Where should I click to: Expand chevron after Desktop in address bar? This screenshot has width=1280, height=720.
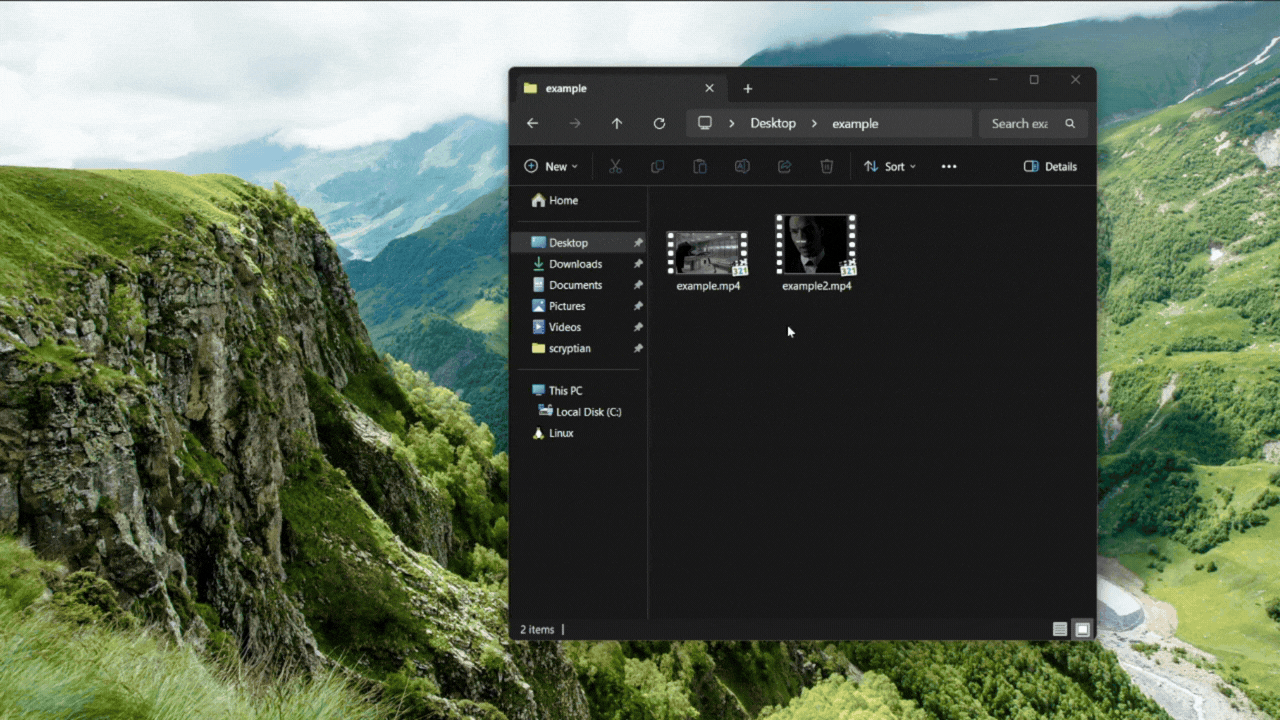pos(814,124)
